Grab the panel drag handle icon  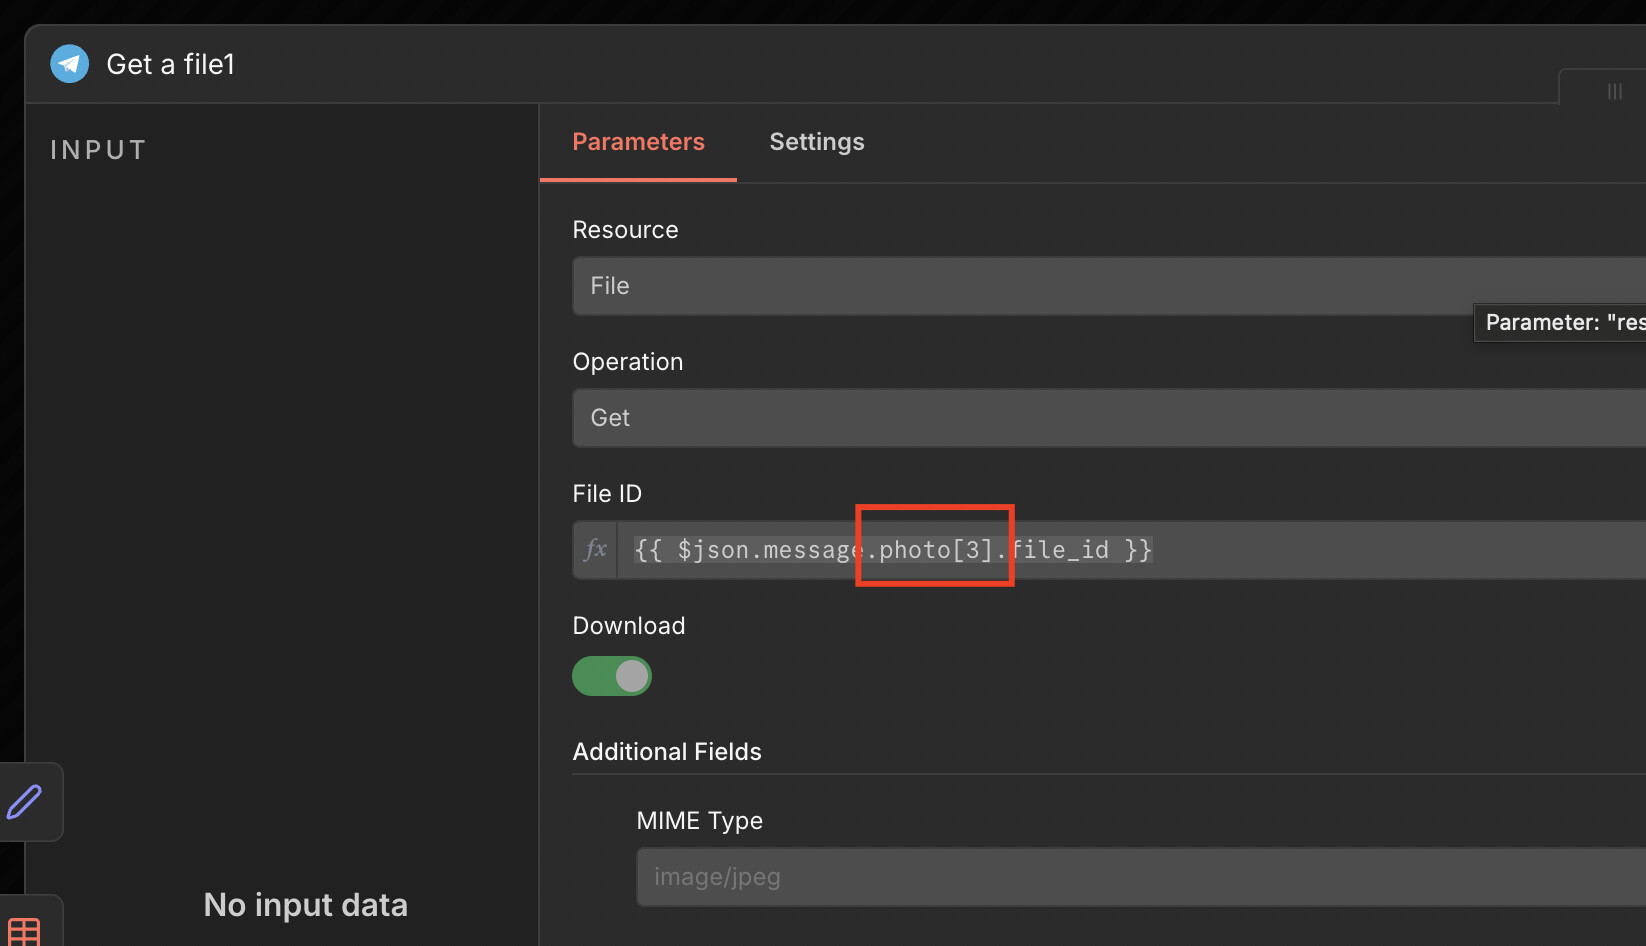1614,91
